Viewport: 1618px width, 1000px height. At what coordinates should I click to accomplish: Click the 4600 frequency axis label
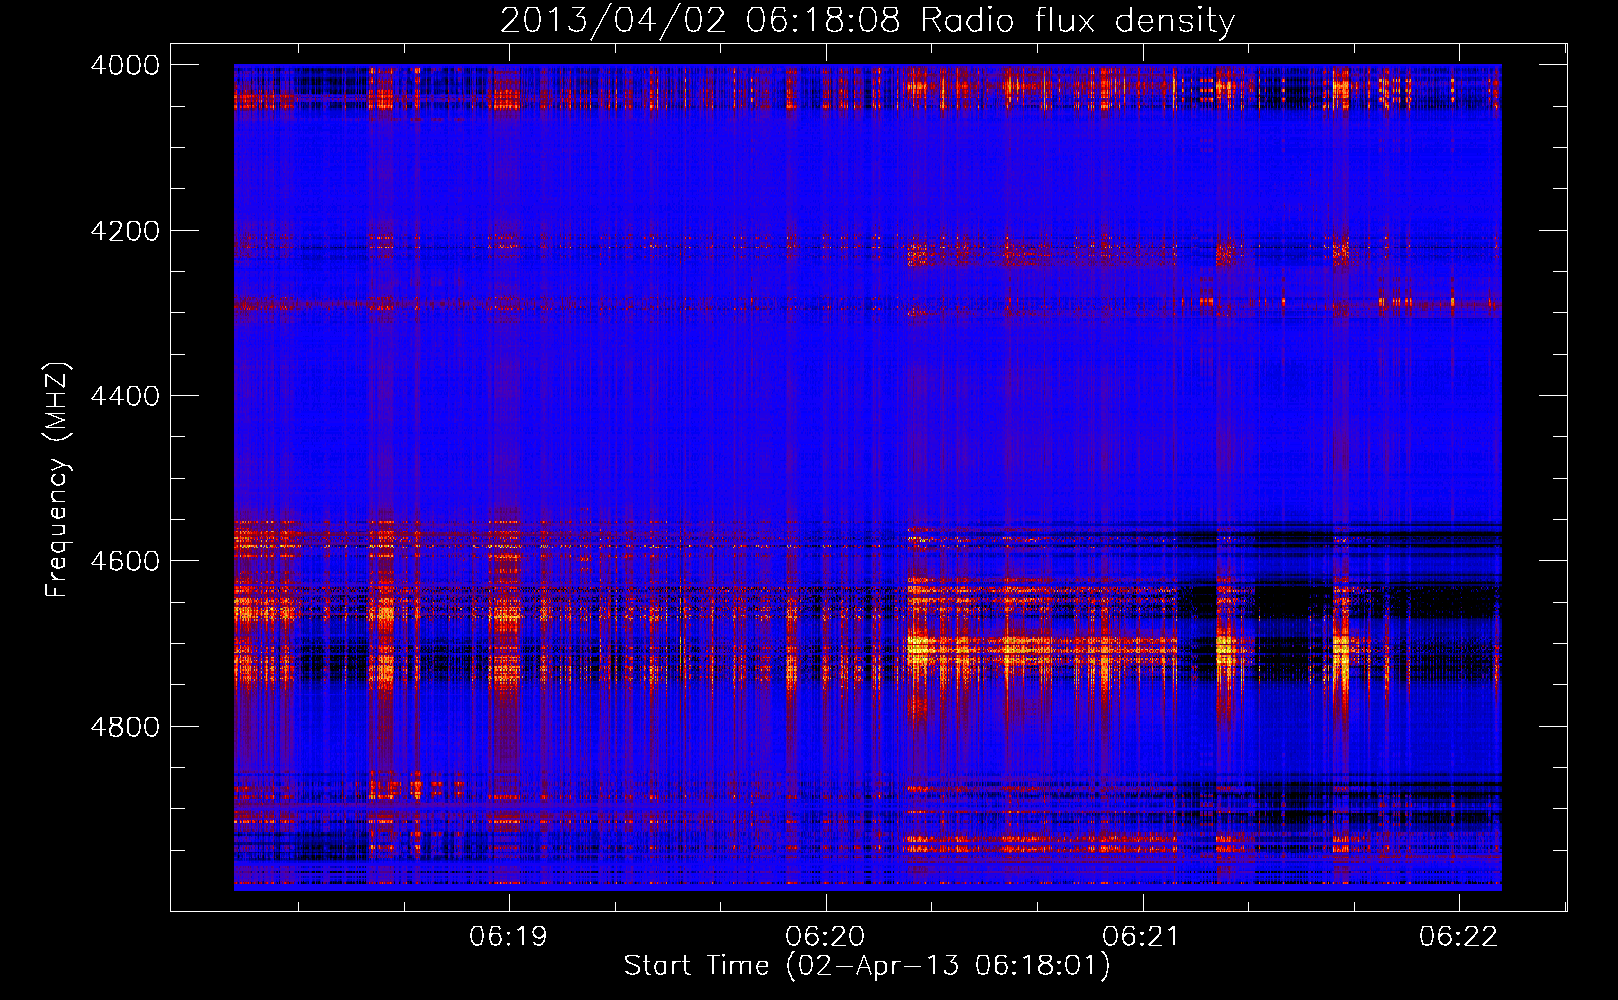pyautogui.click(x=124, y=561)
